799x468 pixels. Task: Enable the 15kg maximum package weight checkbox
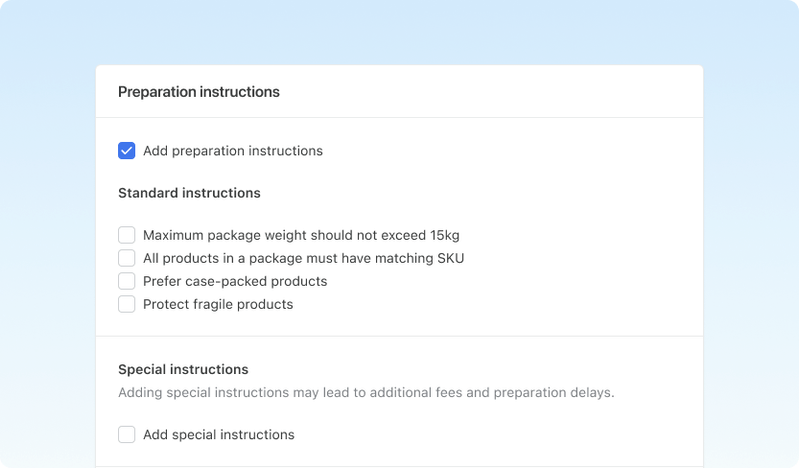point(127,235)
